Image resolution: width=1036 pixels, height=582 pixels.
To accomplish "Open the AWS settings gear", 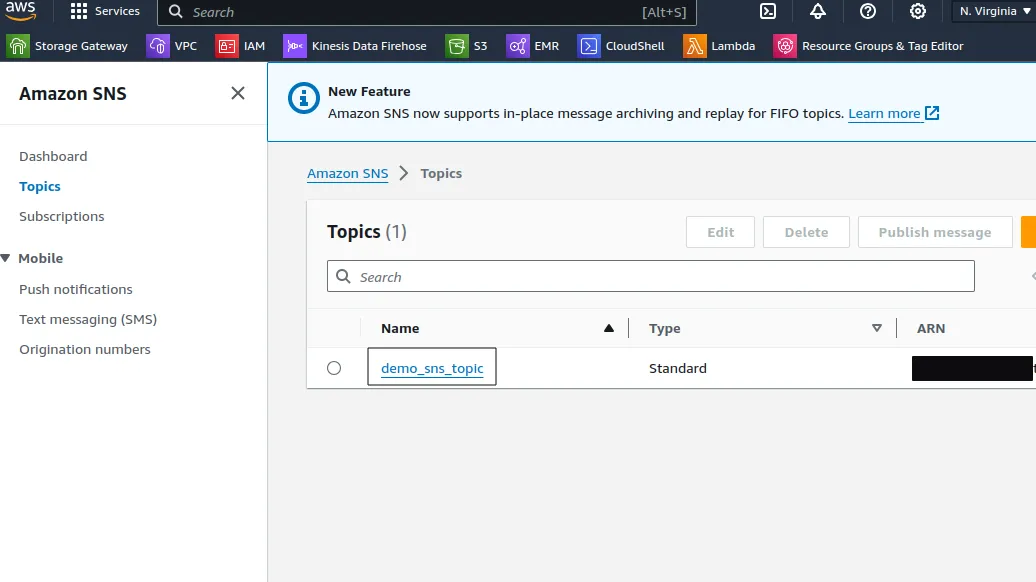I will [917, 12].
